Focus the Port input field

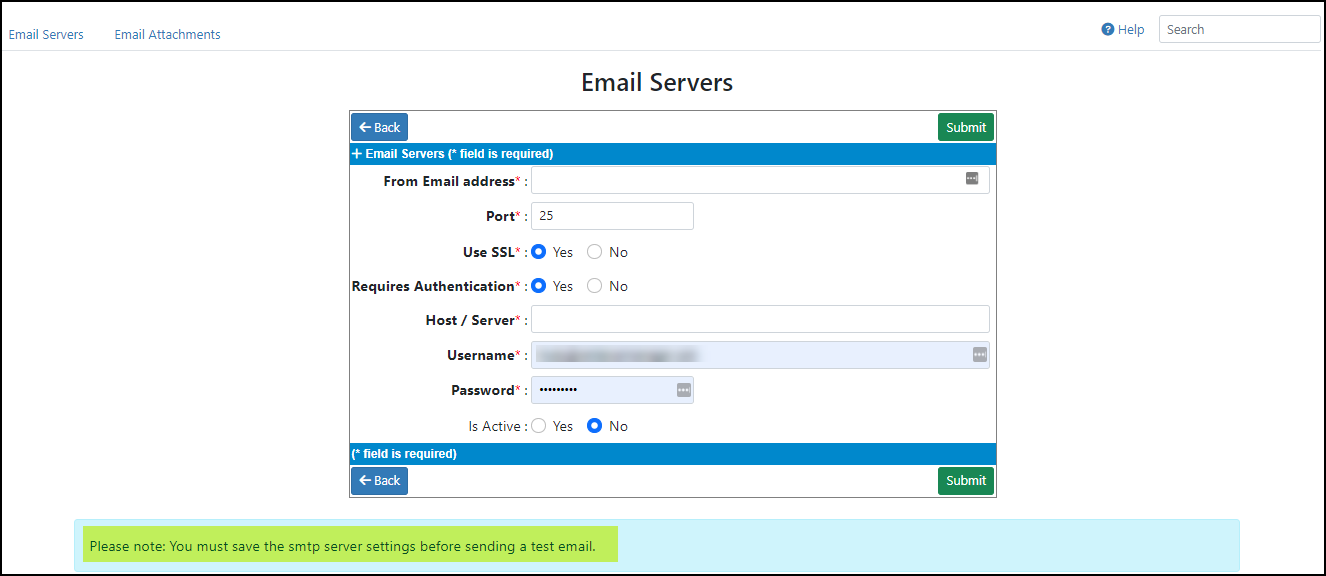coord(612,216)
